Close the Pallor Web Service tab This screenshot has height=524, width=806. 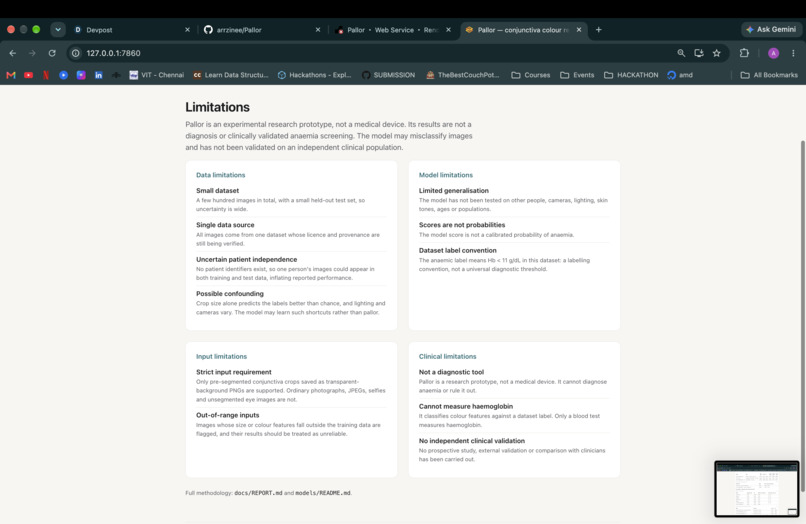(448, 30)
